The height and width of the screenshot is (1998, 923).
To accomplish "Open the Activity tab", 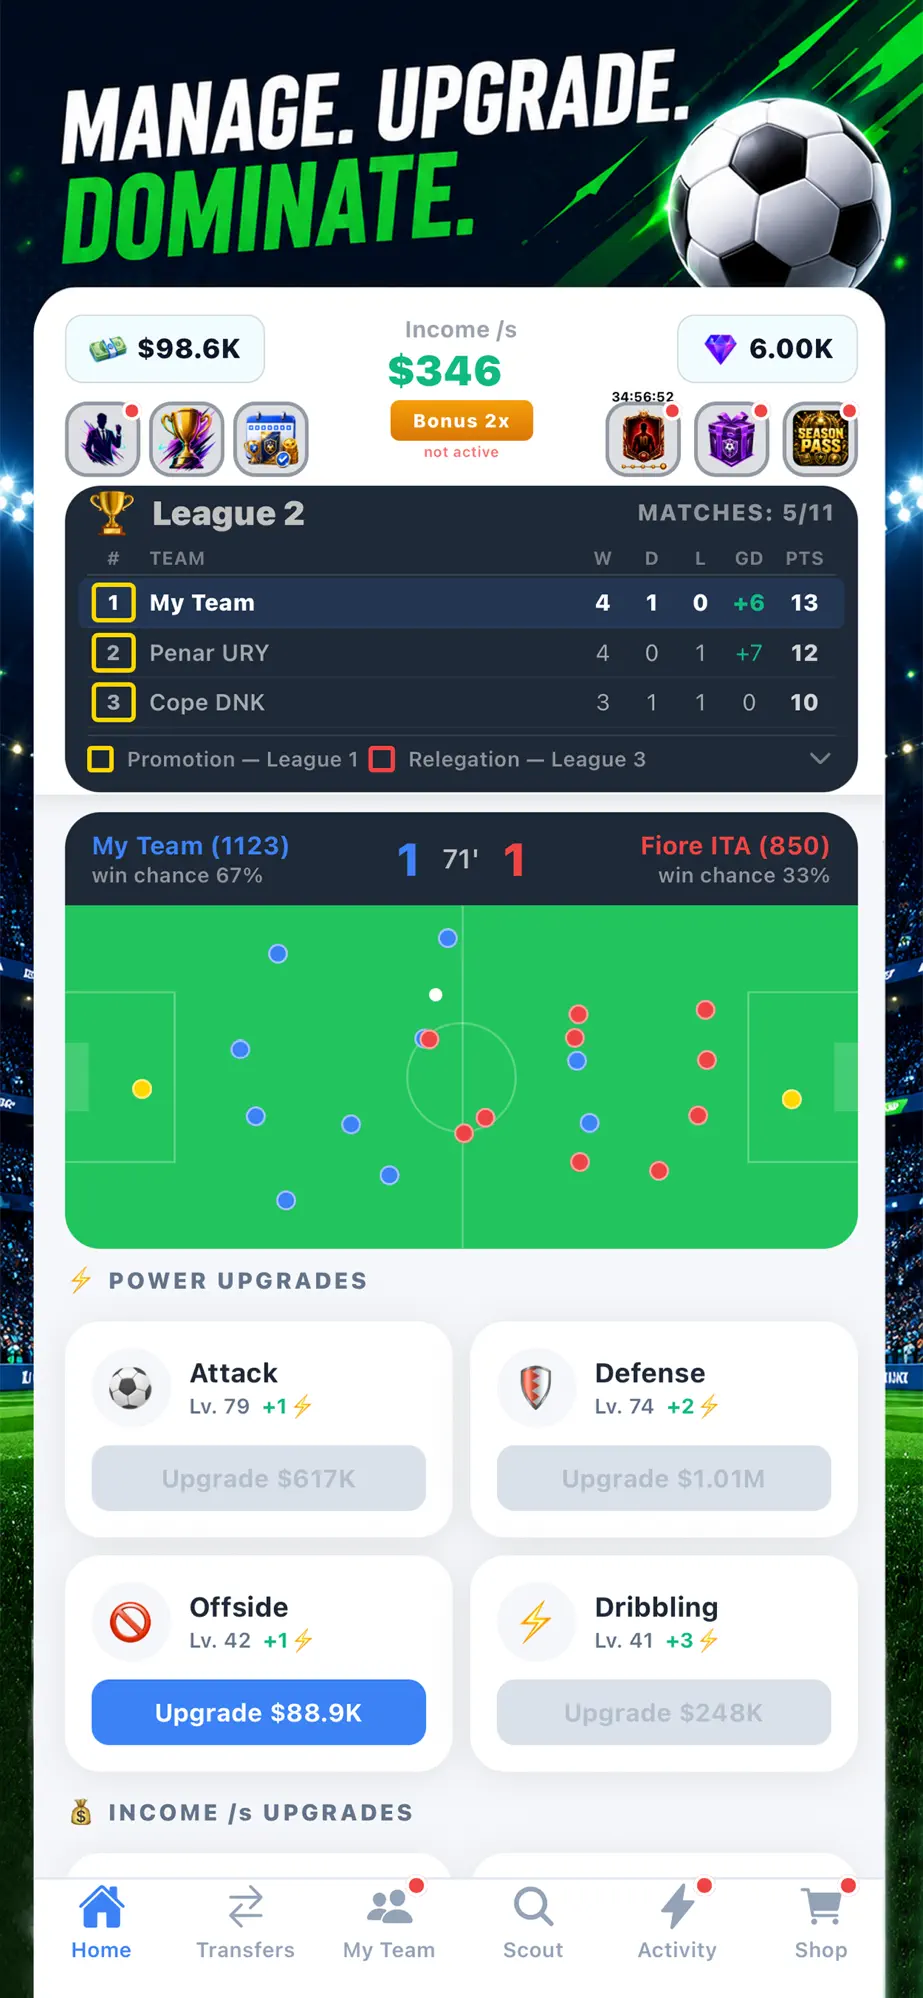I will click(677, 1923).
